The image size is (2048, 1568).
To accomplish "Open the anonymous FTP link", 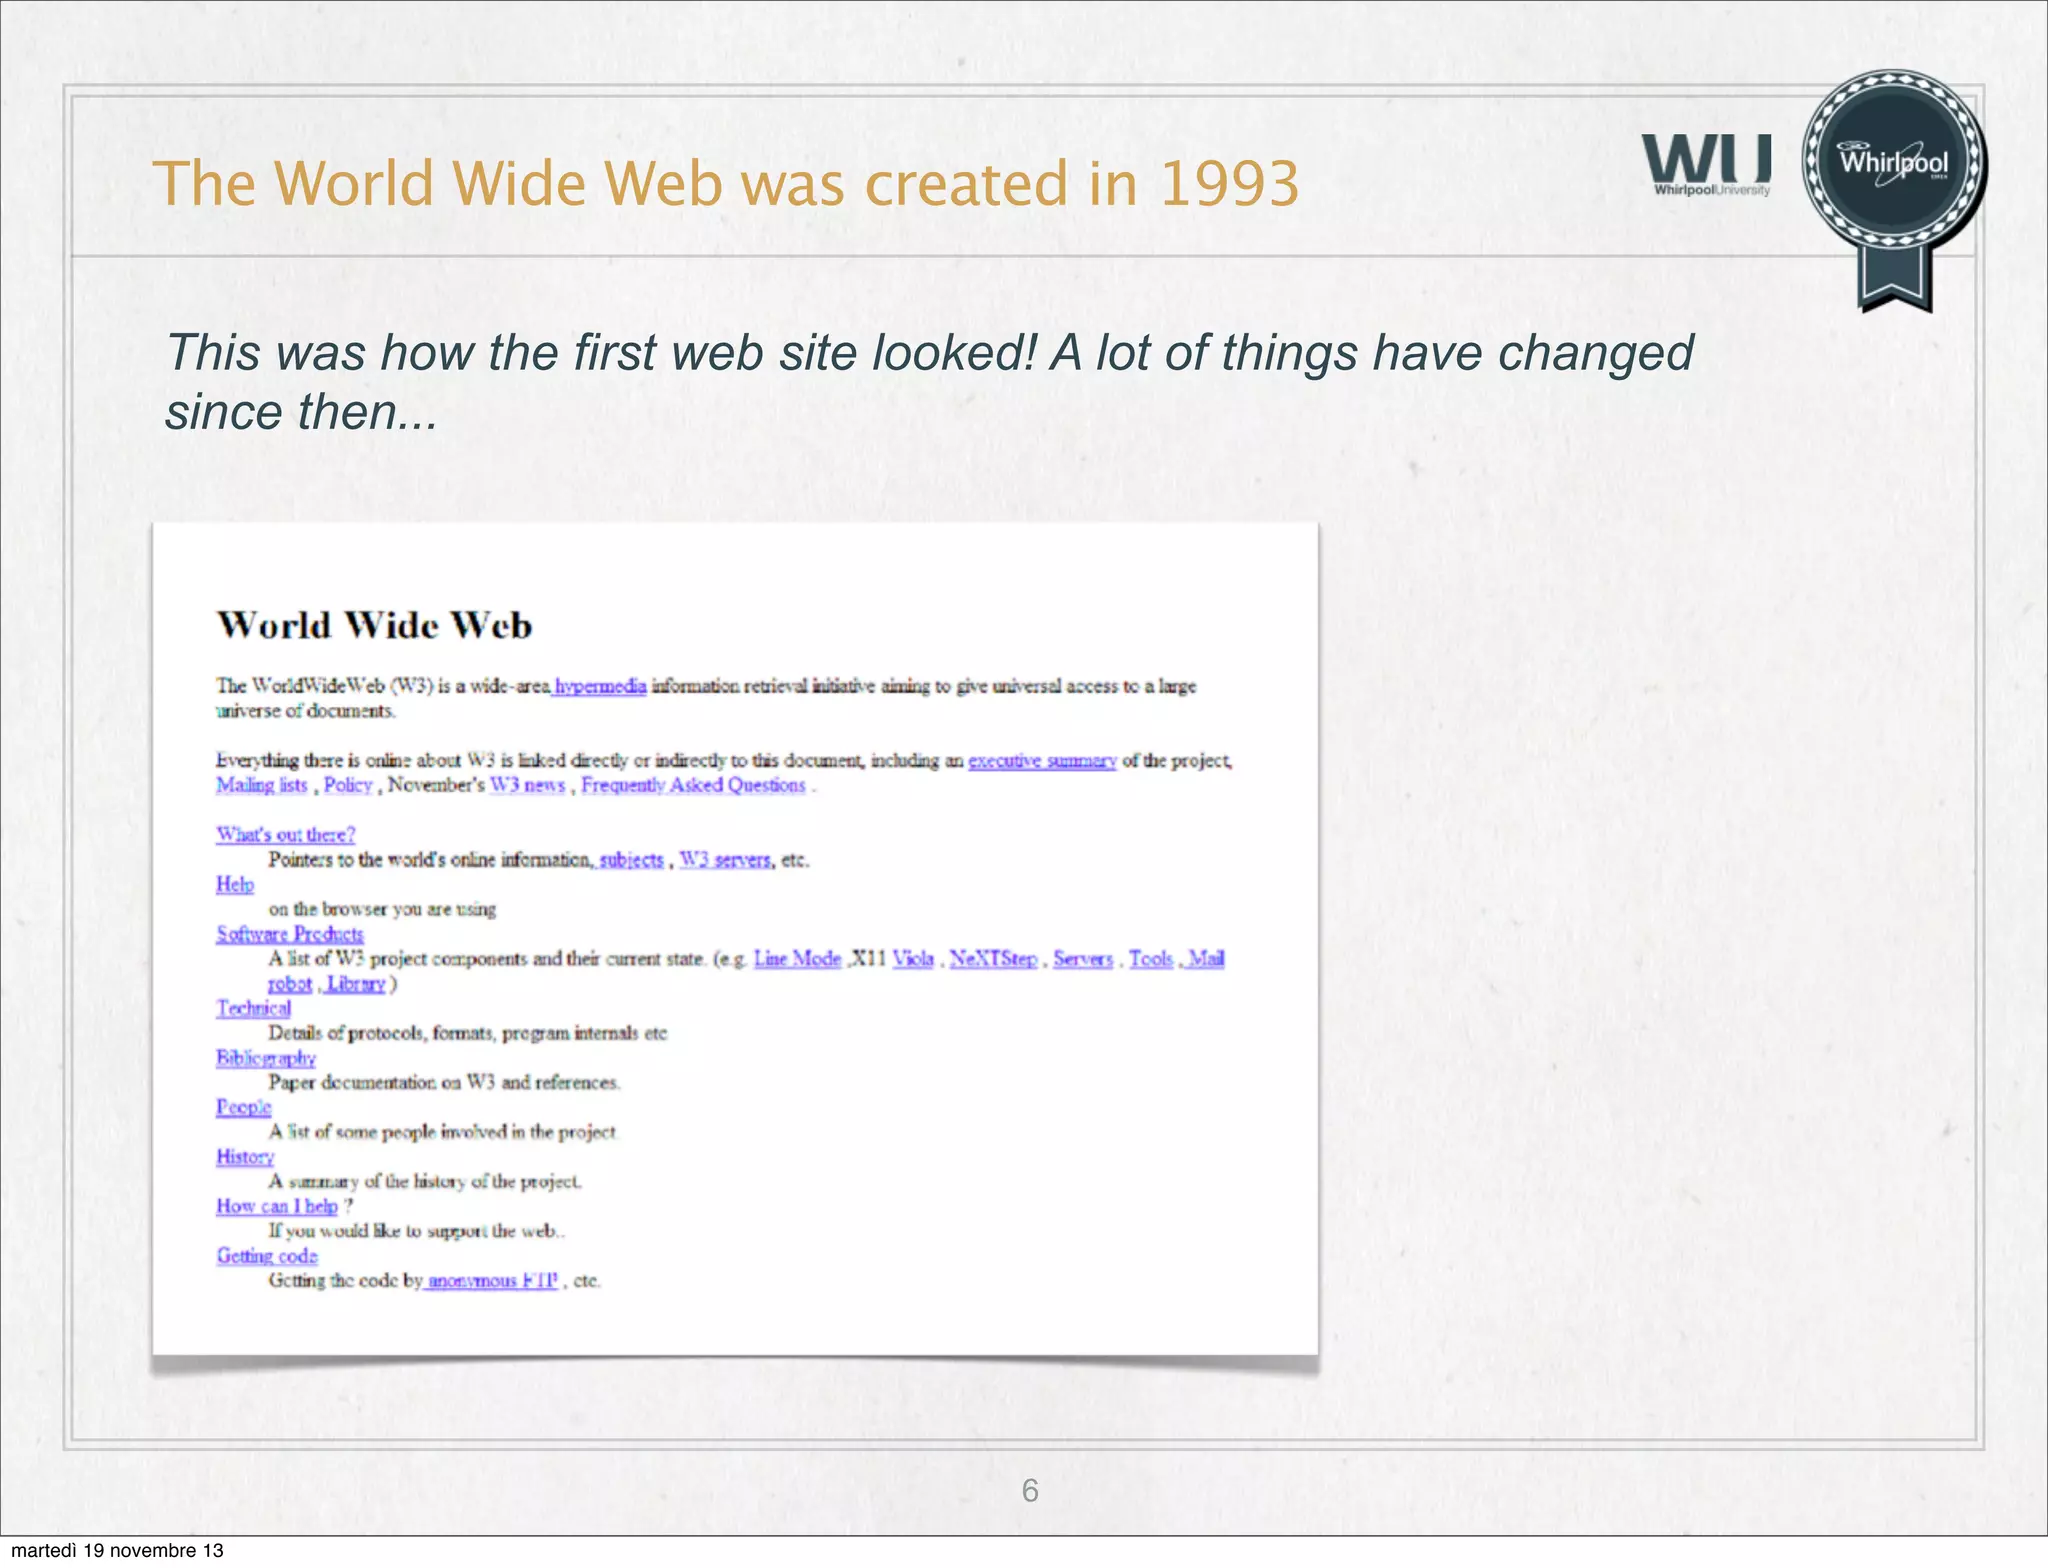I will point(493,1281).
